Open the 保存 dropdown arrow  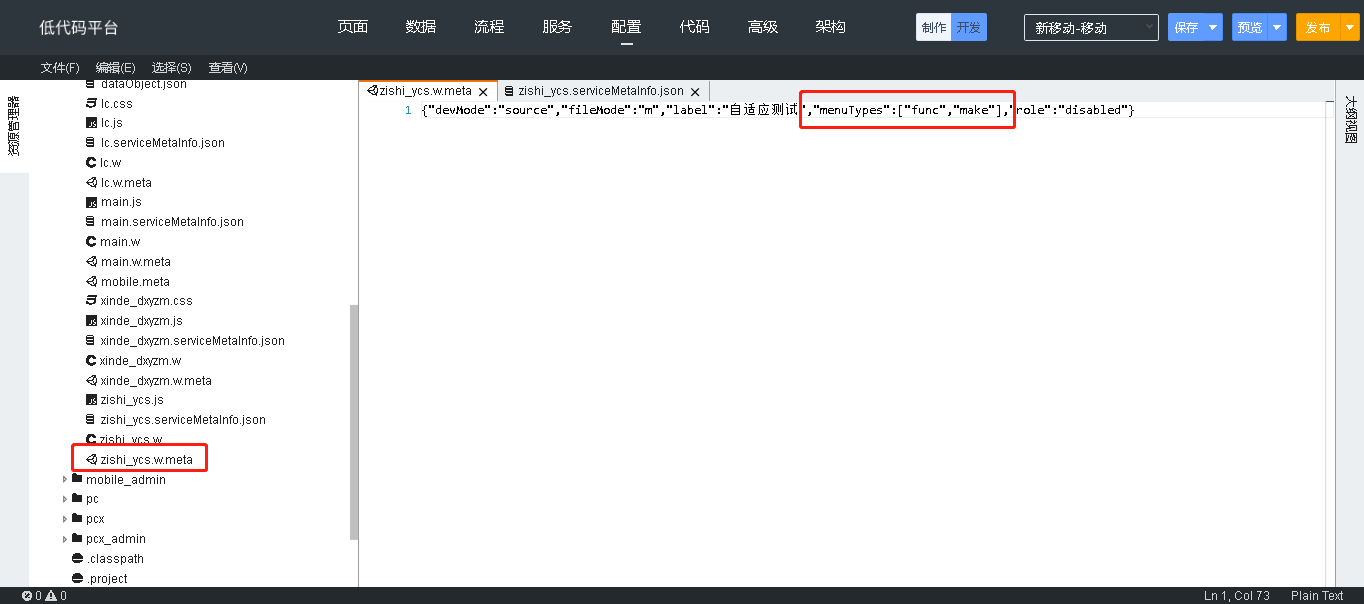click(x=1213, y=28)
